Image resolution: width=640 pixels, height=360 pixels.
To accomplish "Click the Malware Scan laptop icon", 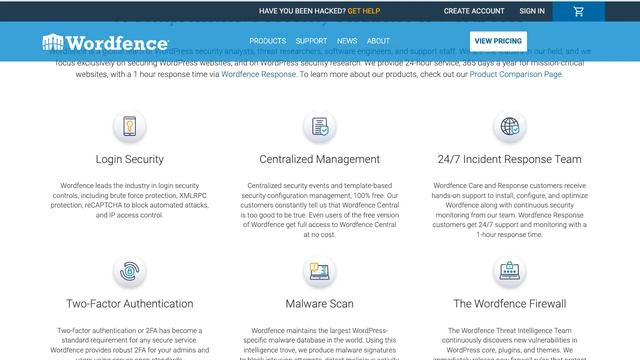I will click(320, 271).
